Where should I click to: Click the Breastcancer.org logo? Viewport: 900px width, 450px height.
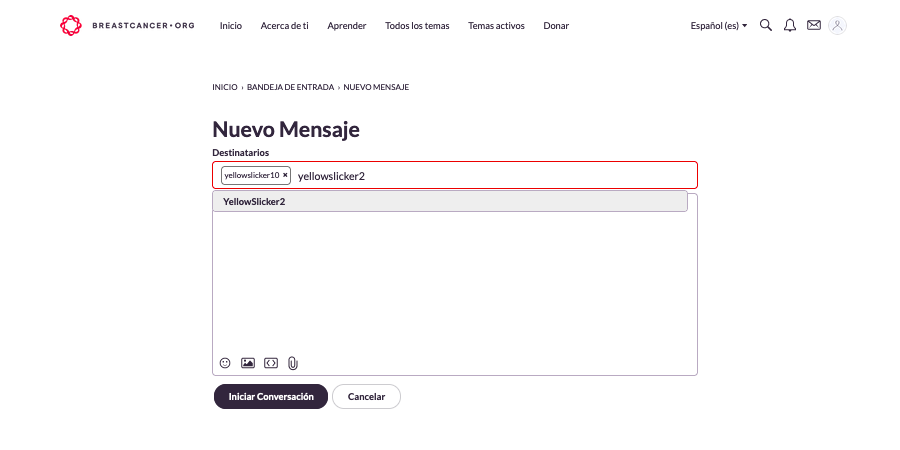coord(127,25)
